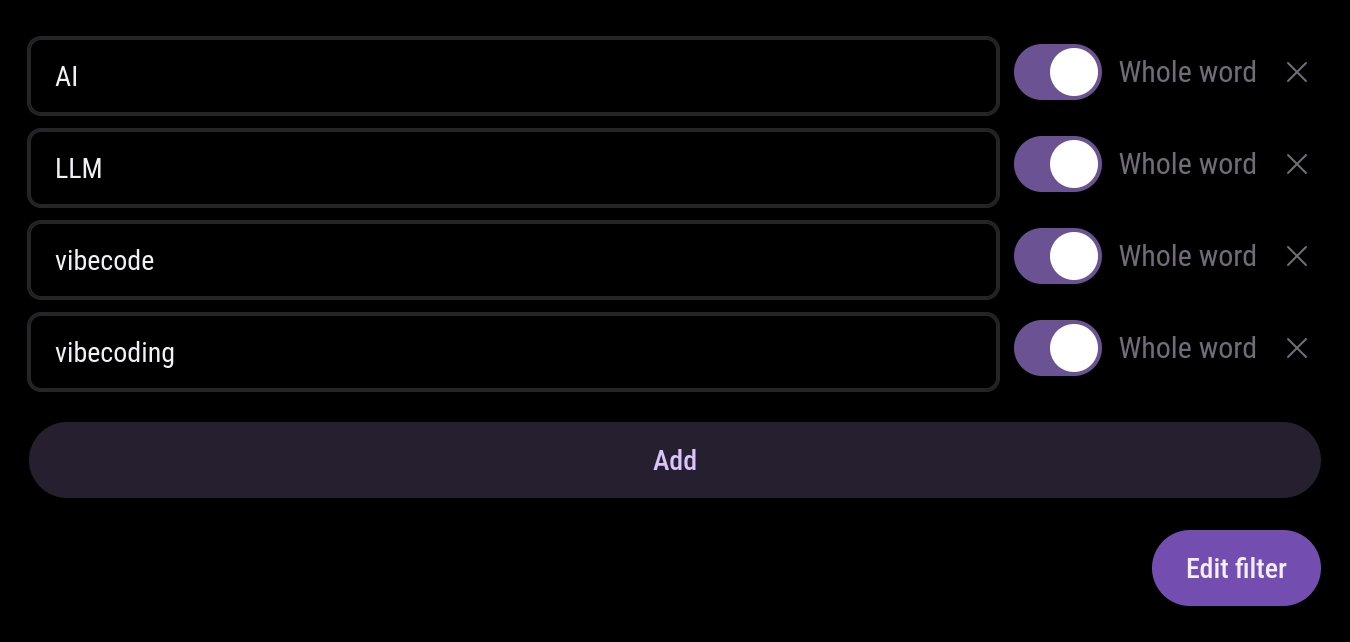
Task: Click the Whole word label beside LLM
Action: [1187, 164]
